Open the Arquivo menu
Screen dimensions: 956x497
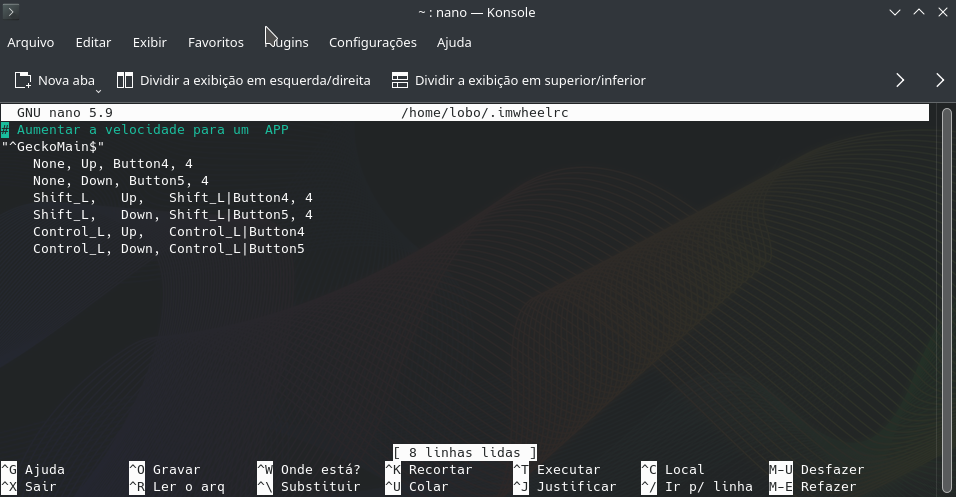30,43
